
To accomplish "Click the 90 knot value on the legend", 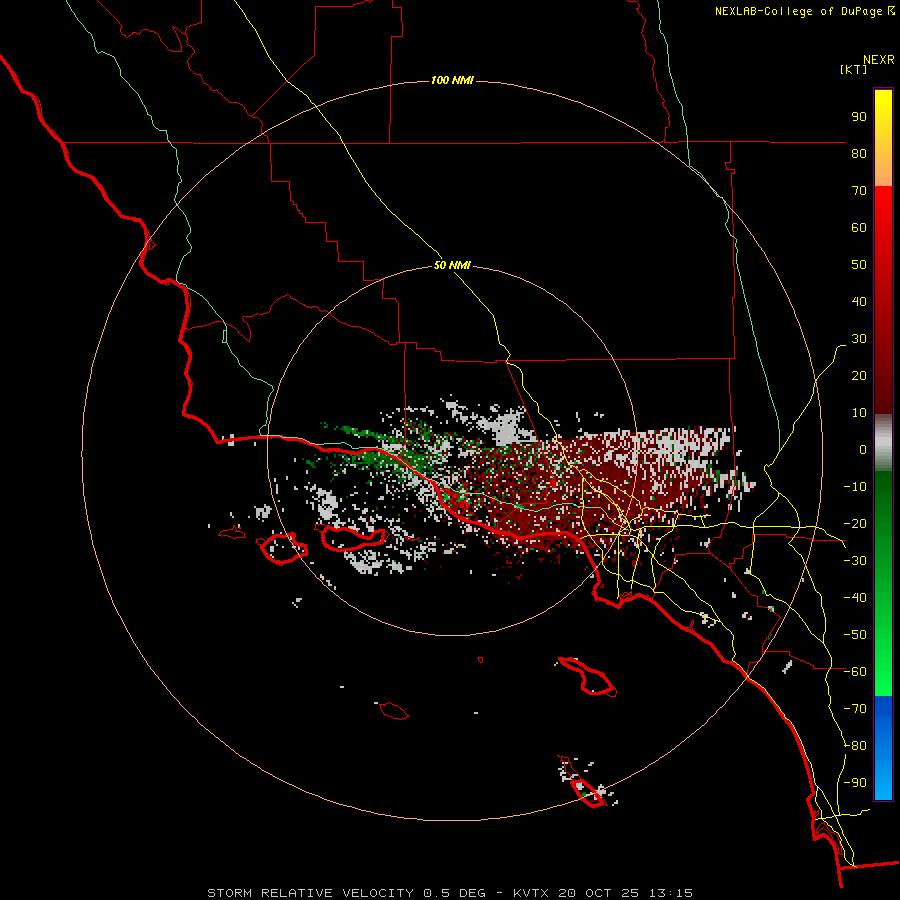I will click(859, 117).
